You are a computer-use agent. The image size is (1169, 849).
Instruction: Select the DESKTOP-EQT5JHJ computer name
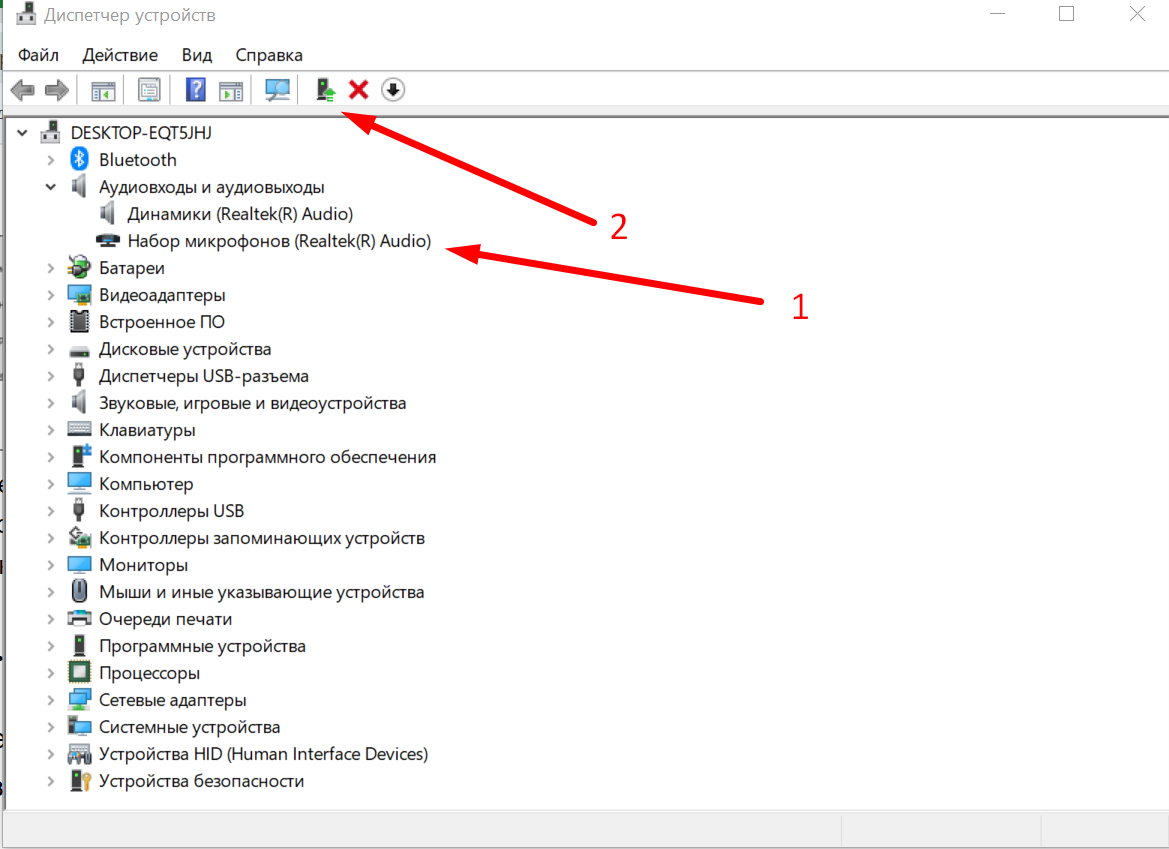(141, 133)
